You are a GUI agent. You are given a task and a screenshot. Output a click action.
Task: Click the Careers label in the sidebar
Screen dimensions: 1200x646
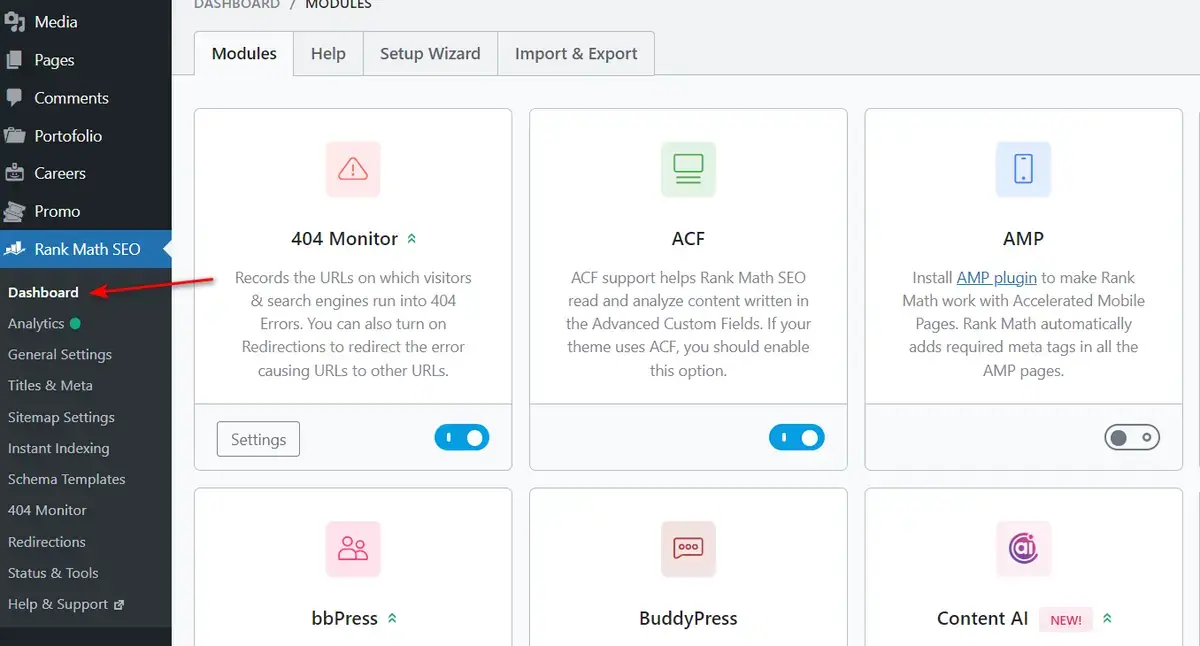(60, 173)
